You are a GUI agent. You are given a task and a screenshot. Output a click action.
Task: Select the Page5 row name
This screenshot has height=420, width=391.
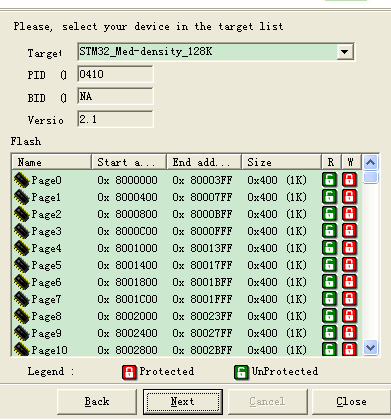coord(46,265)
